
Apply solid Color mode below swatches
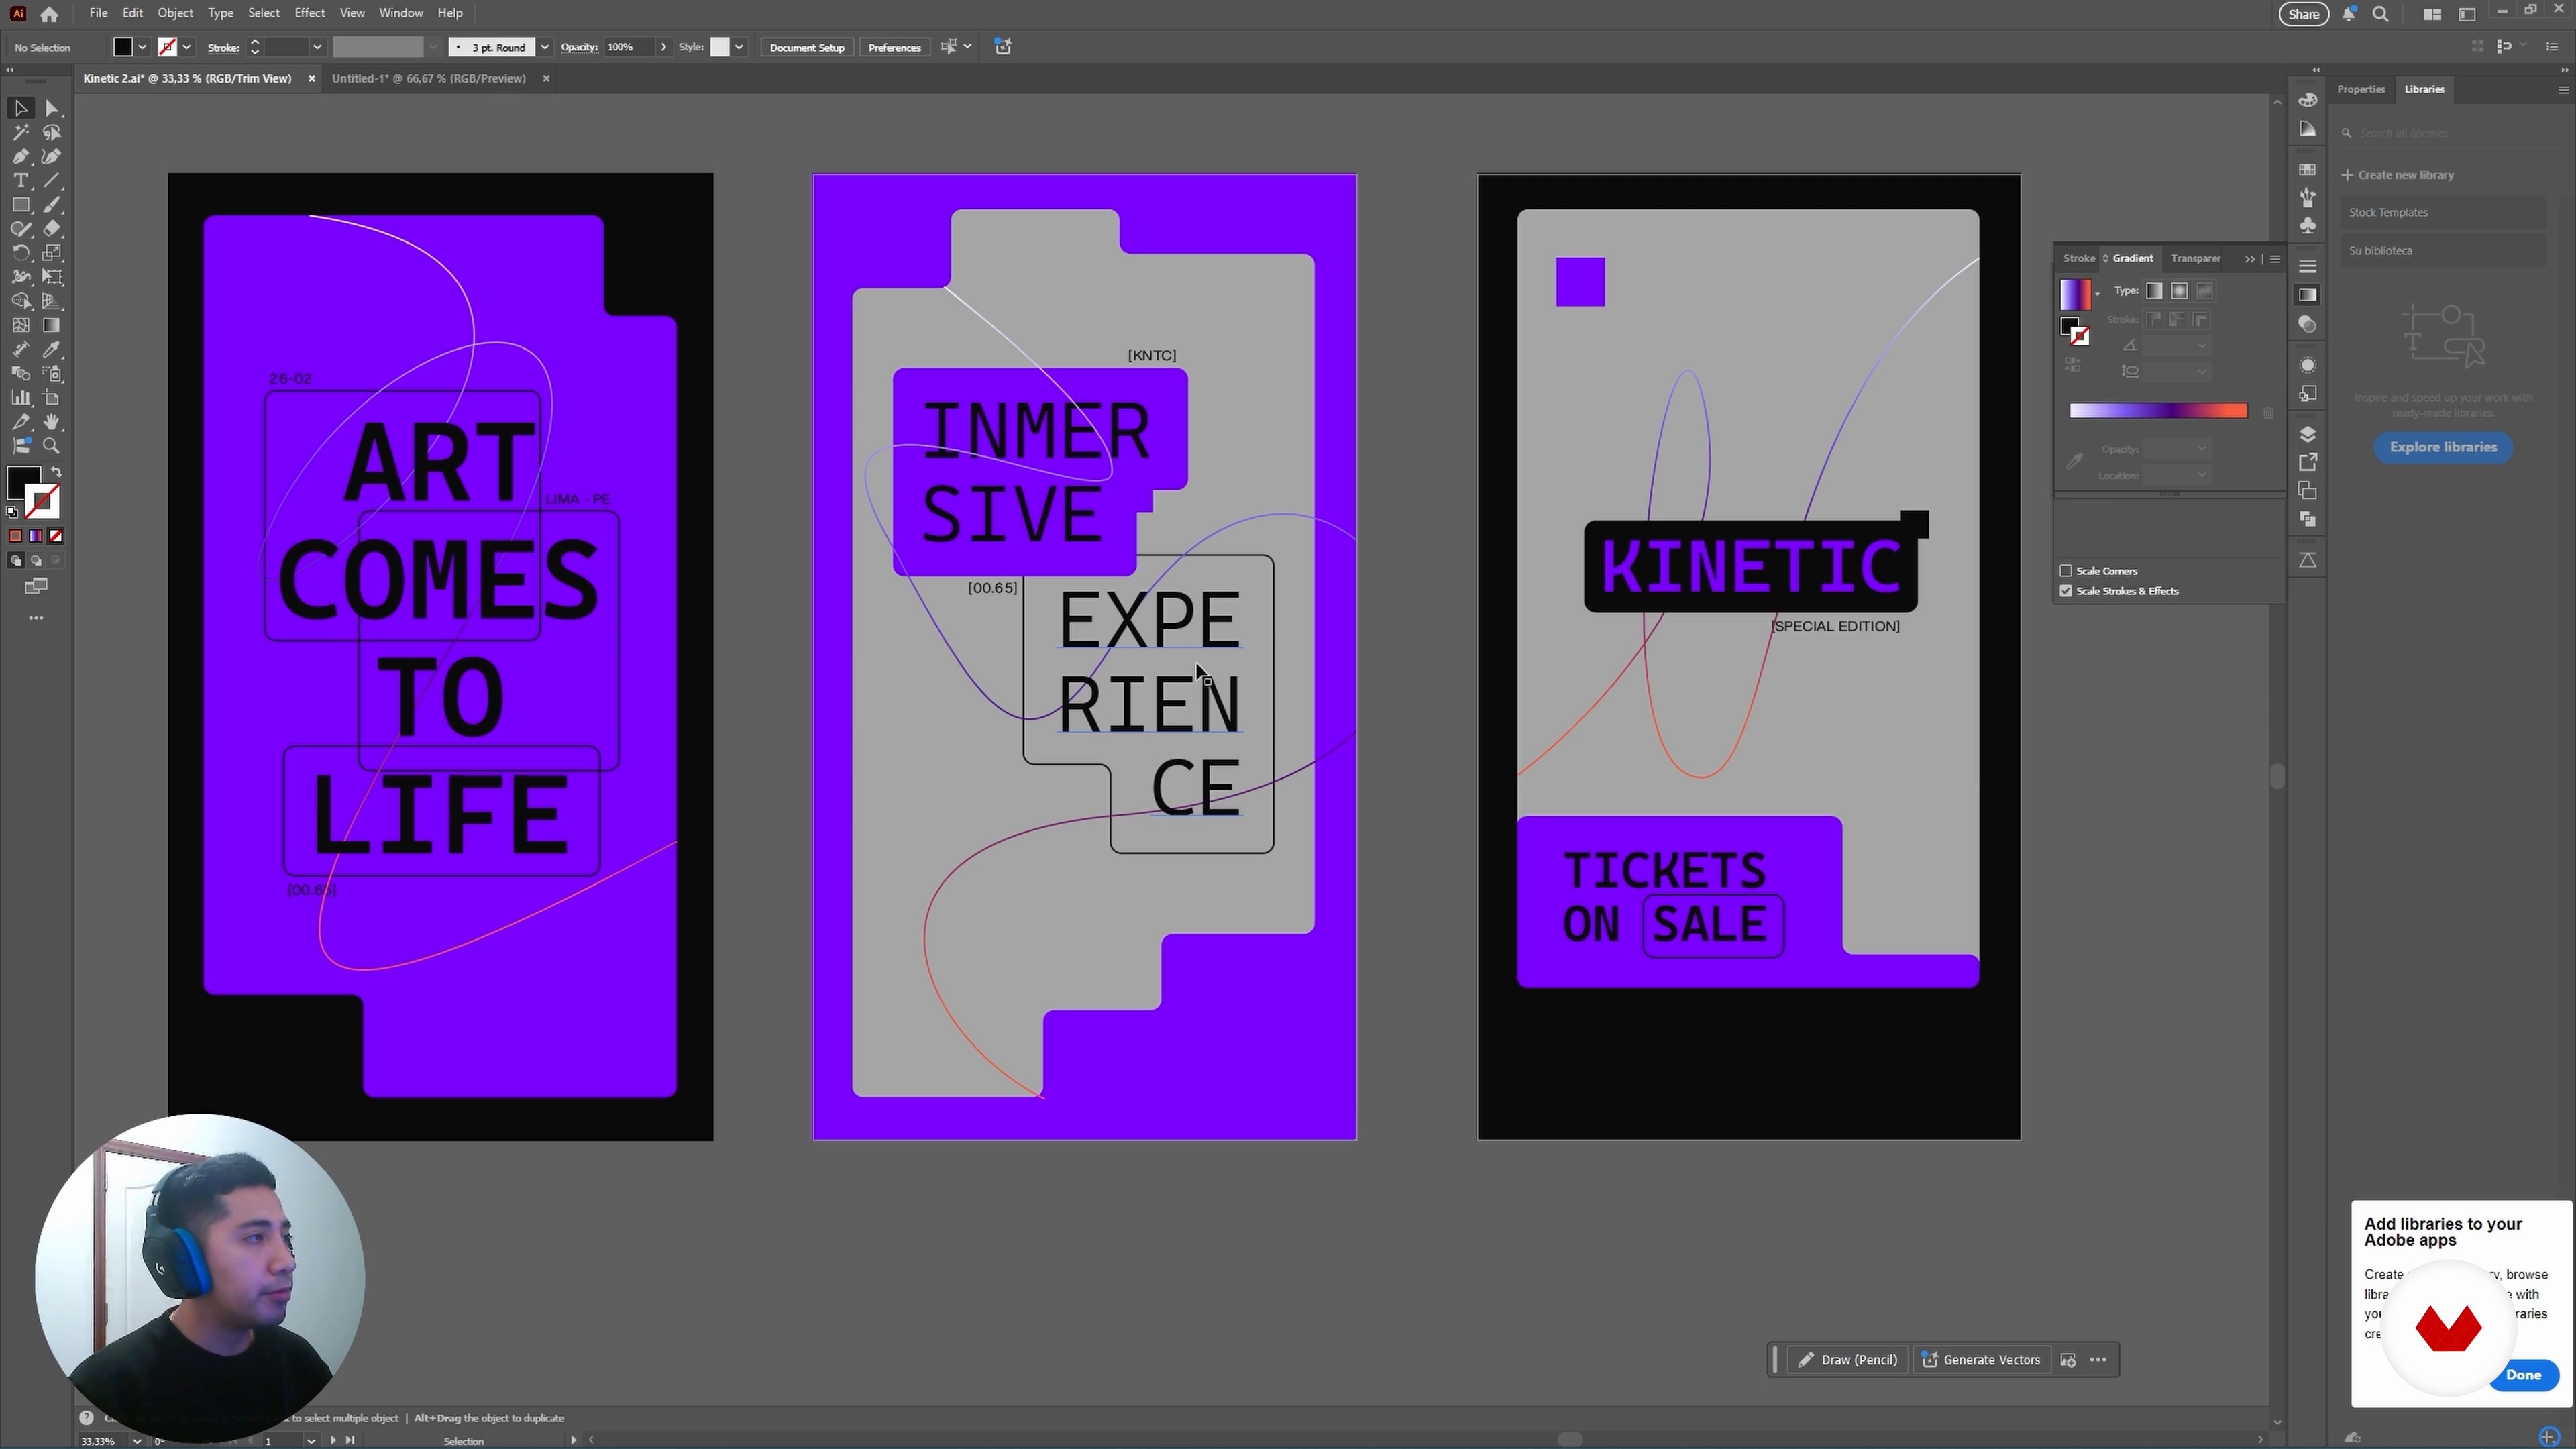click(x=16, y=536)
